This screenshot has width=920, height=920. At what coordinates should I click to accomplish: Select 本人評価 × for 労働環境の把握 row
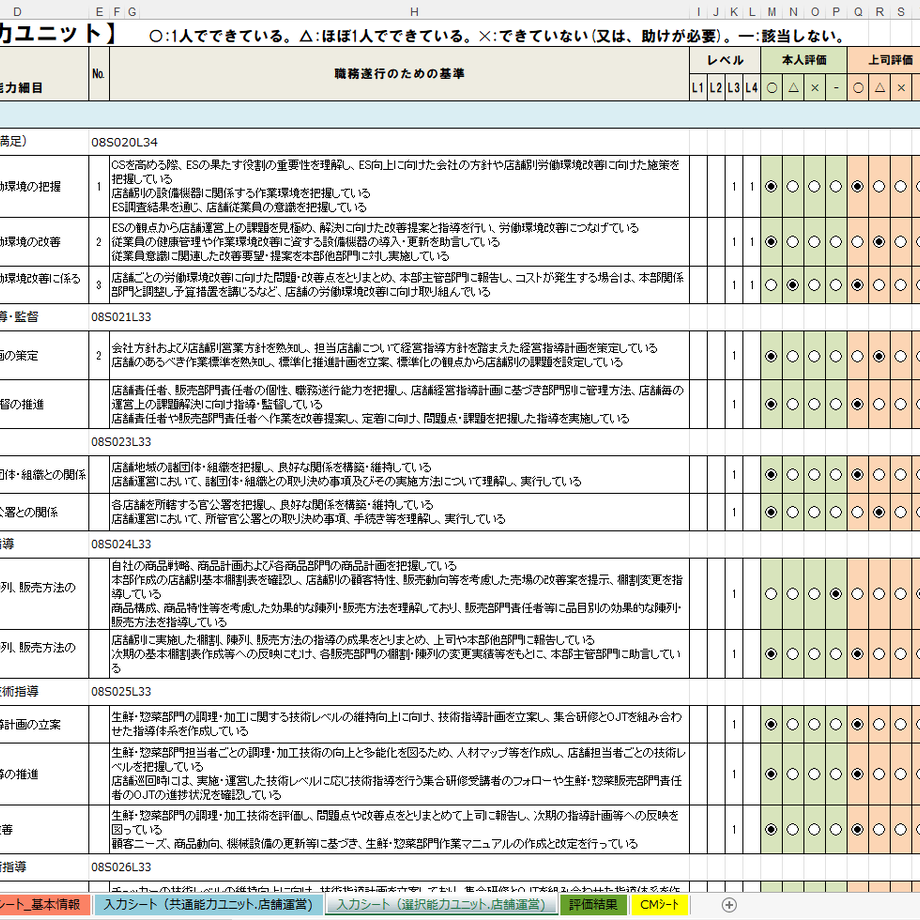click(x=814, y=187)
